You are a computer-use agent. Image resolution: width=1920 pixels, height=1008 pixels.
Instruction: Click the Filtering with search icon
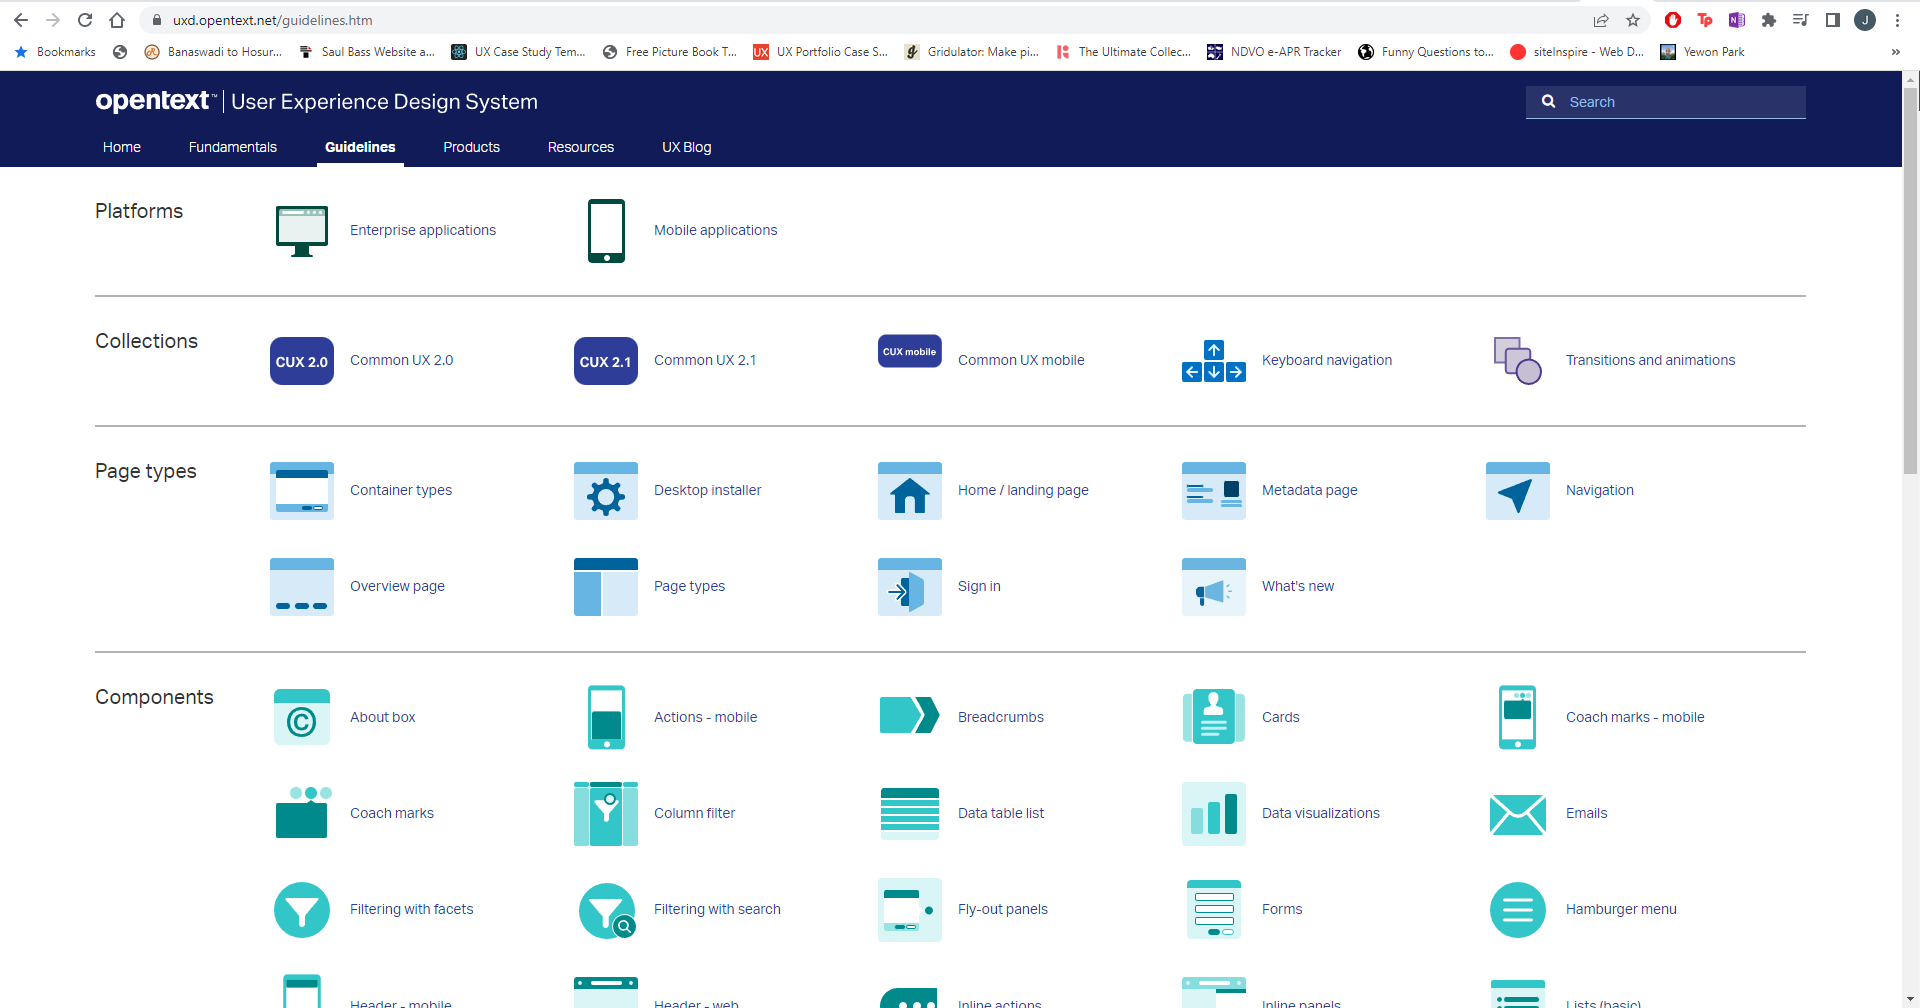point(607,911)
